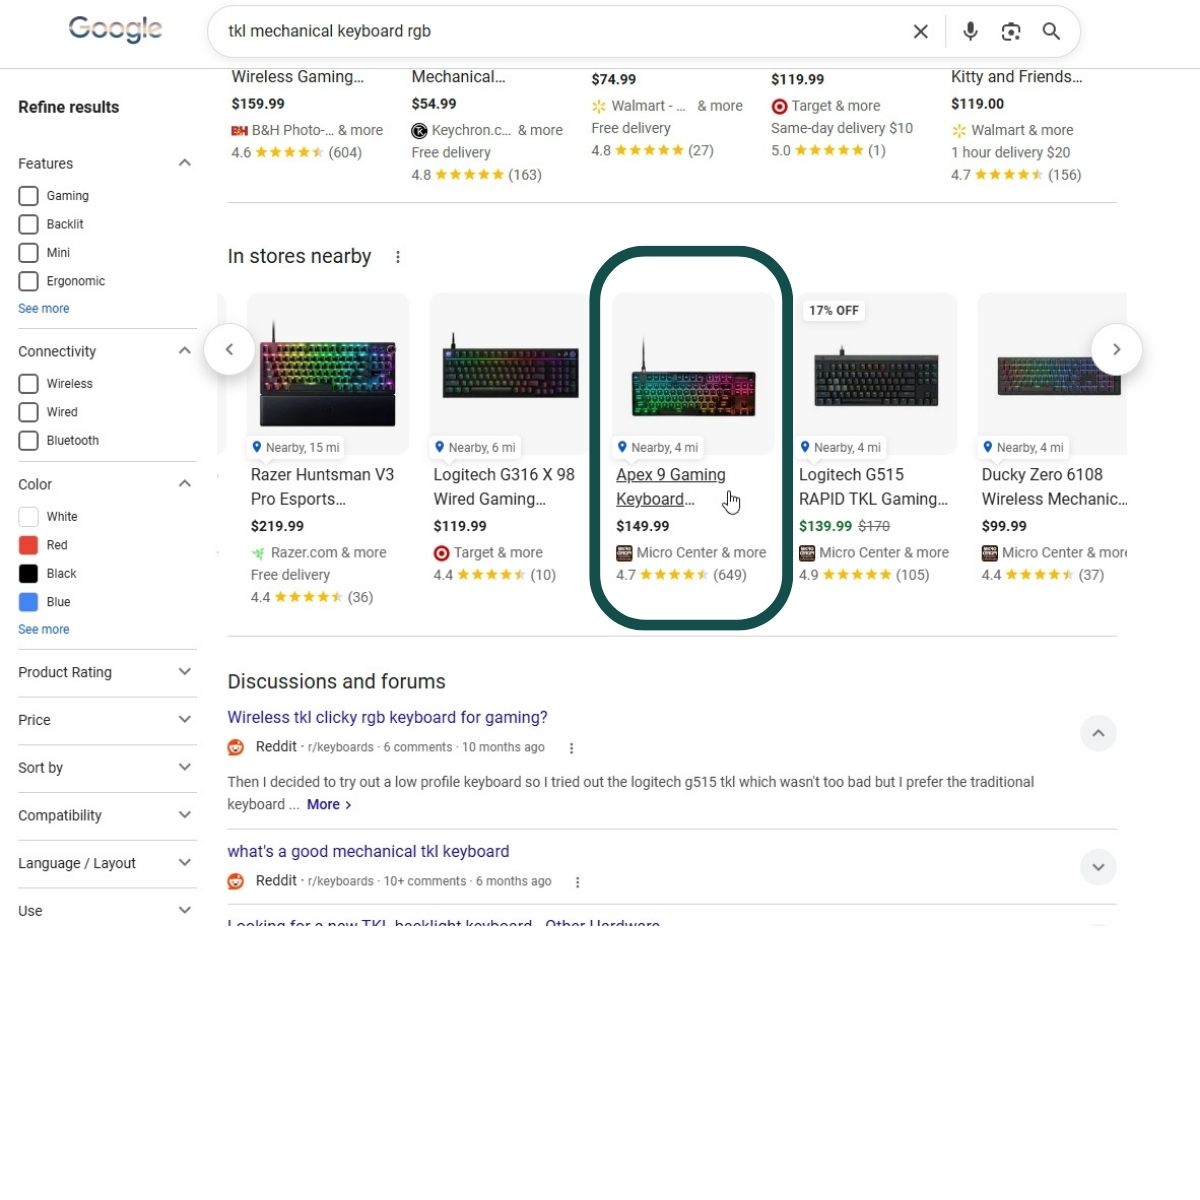Viewport: 1200px width, 1200px height.
Task: Click the location pin on Logitech G515 card
Action: (x=805, y=447)
